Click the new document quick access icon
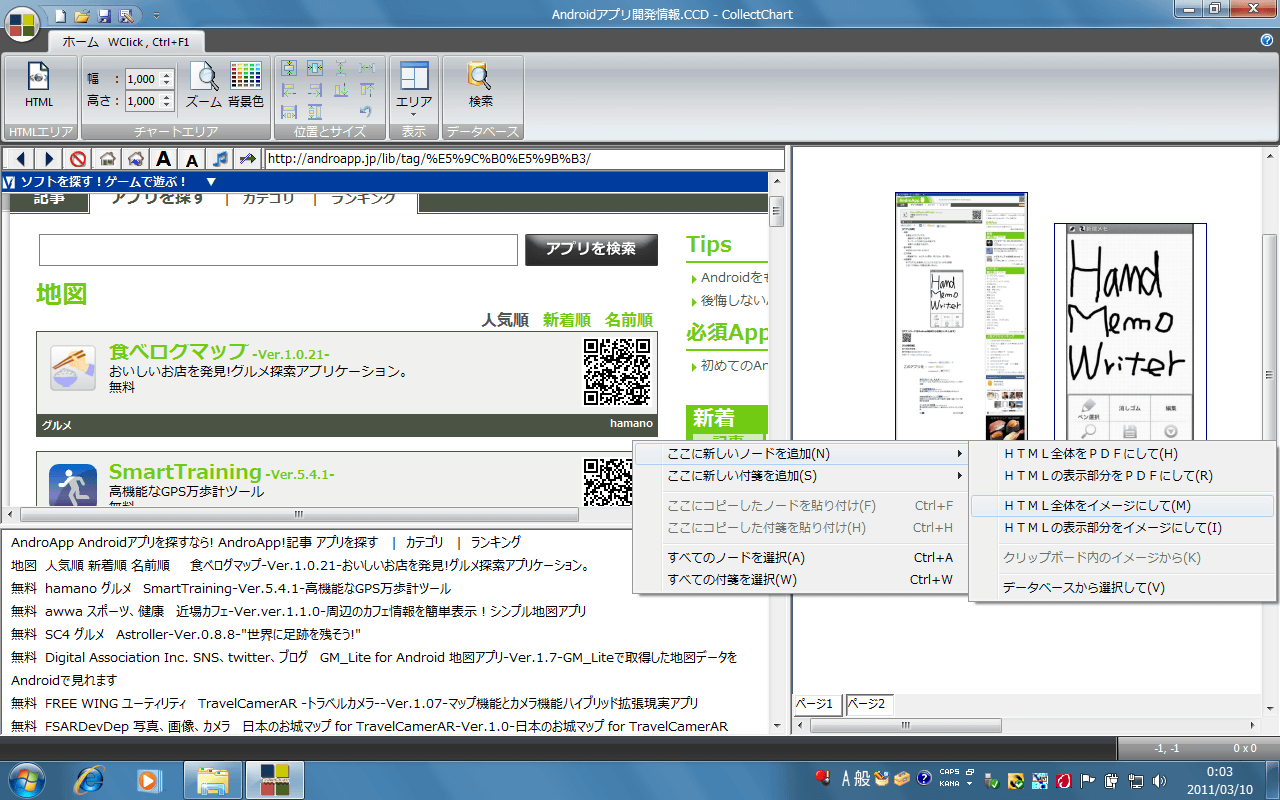 (62, 15)
